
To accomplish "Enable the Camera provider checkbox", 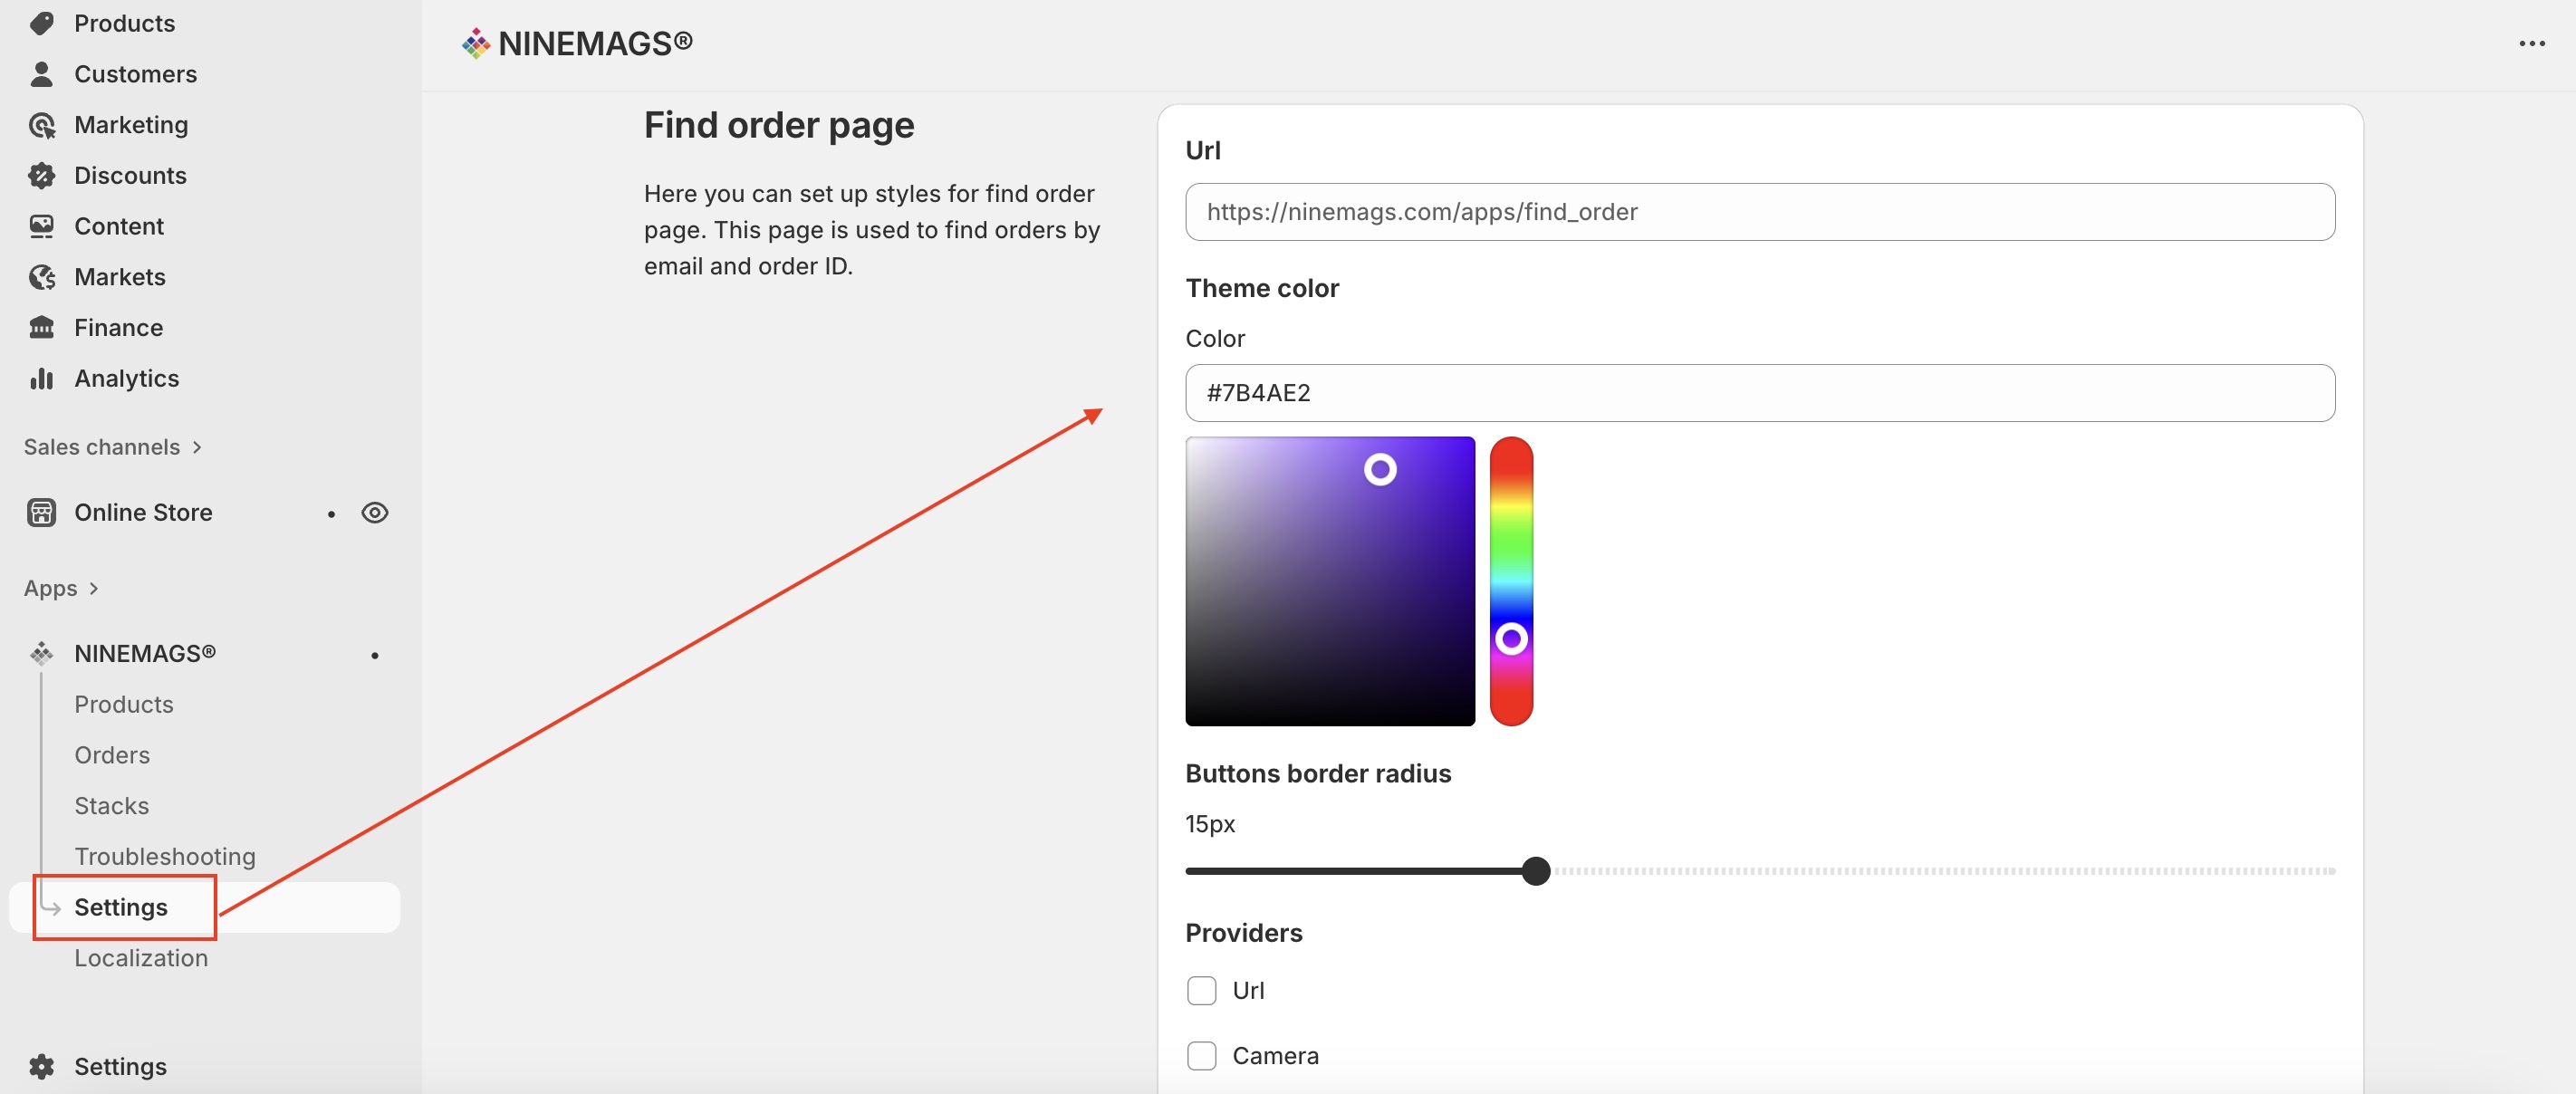I will click(1201, 1056).
